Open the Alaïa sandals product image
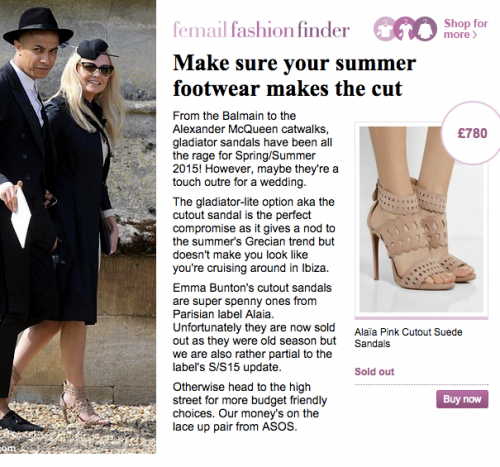The height and width of the screenshot is (467, 500). [x=421, y=219]
